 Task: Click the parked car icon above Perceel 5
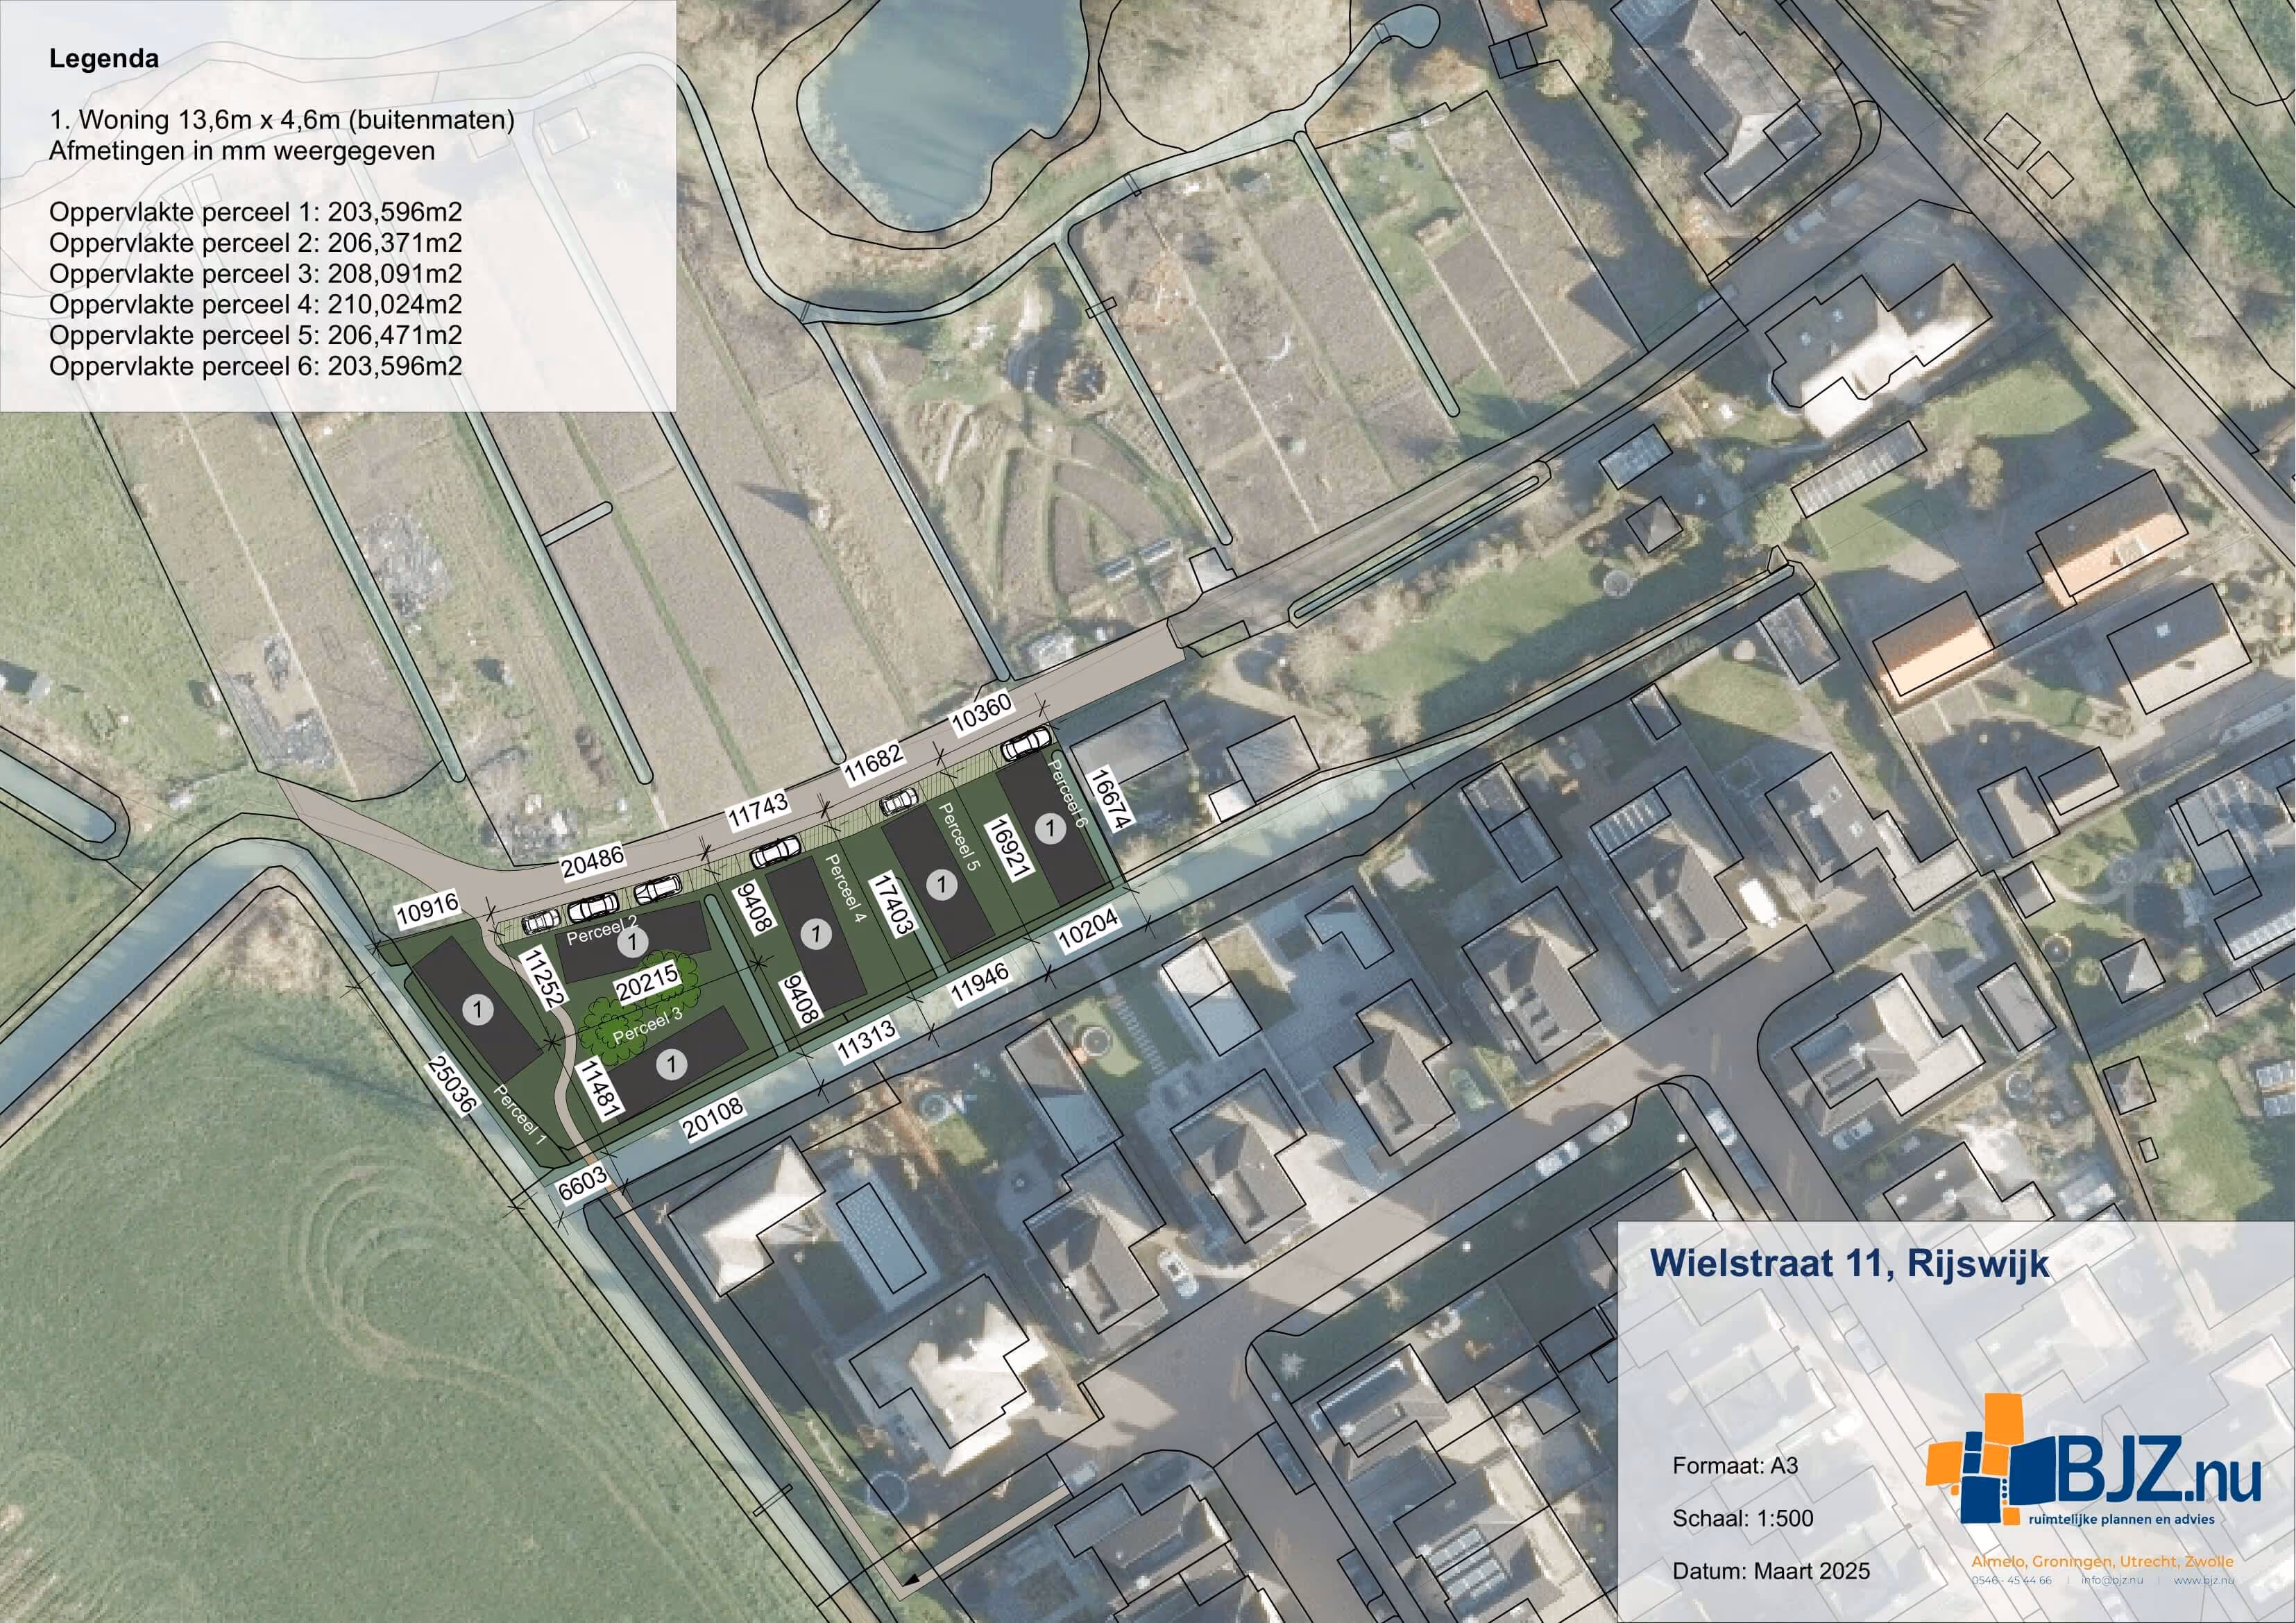(x=898, y=802)
